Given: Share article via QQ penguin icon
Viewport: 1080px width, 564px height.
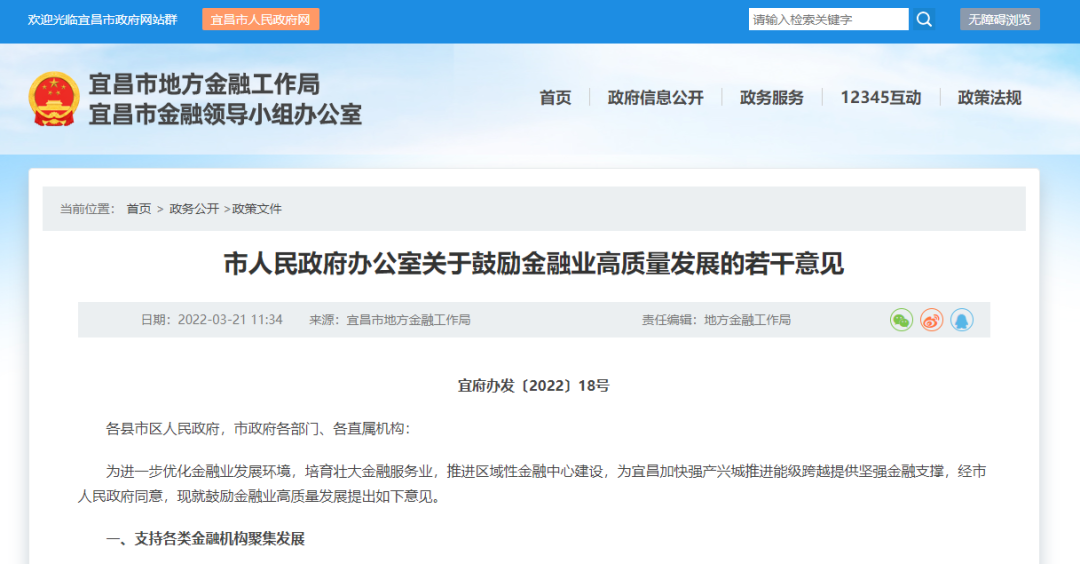Looking at the screenshot, I should tap(962, 320).
